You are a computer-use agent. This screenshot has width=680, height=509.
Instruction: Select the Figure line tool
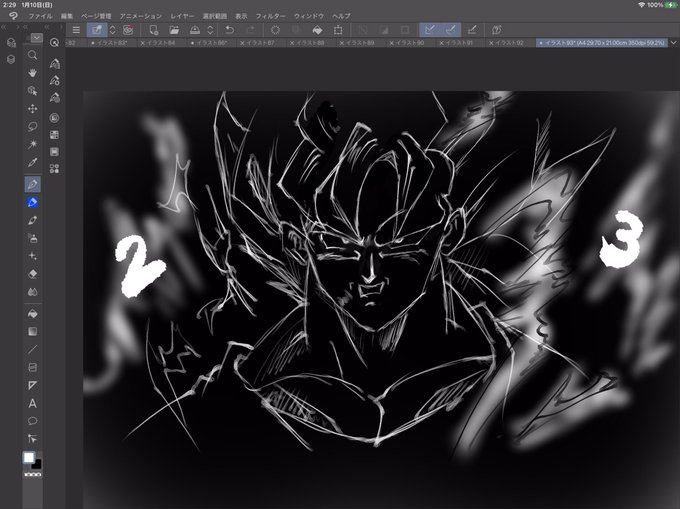[x=33, y=349]
